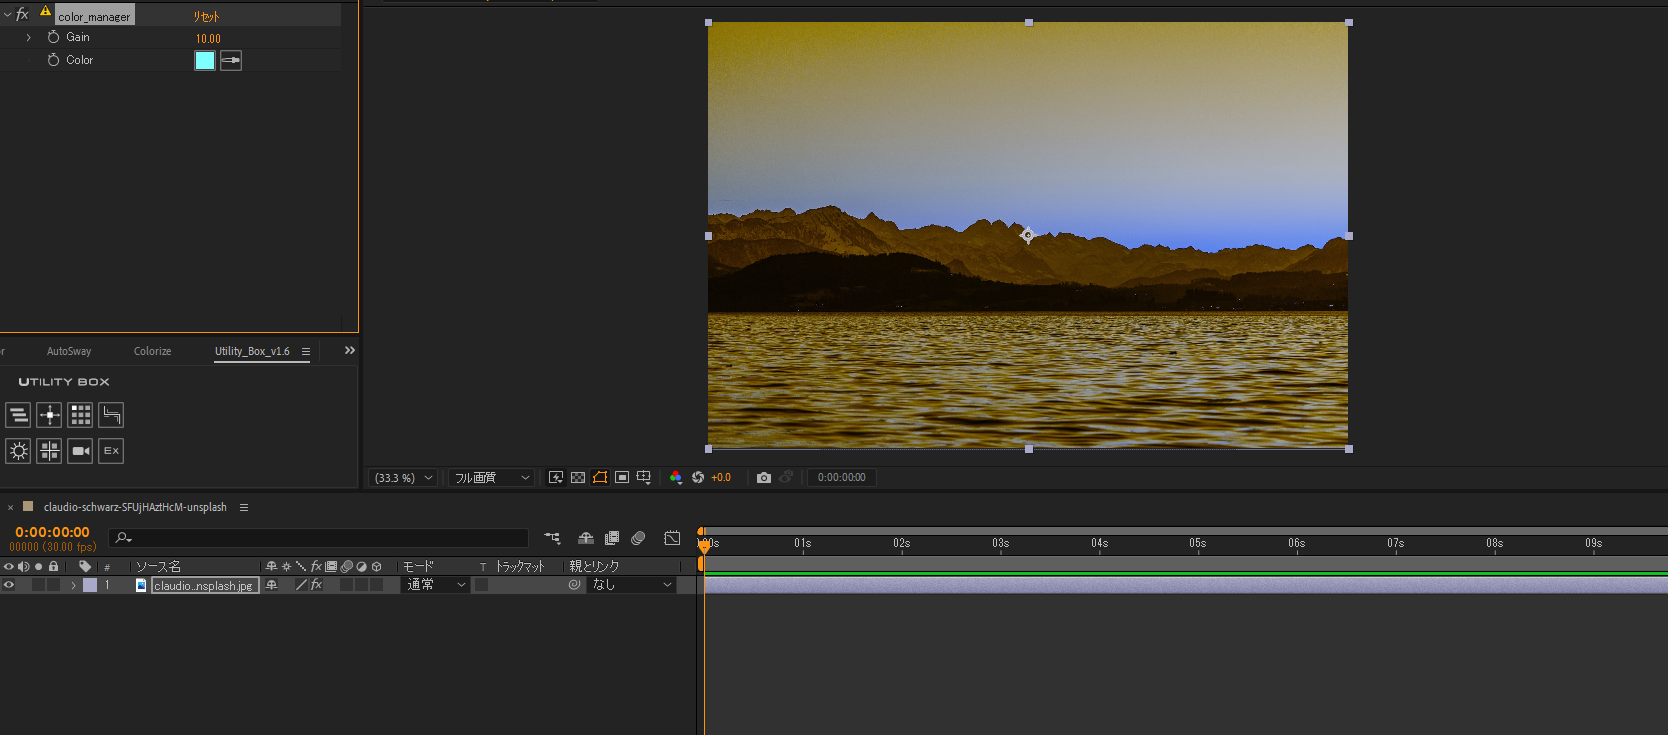Toggle mask and shape path visibility
The height and width of the screenshot is (735, 1668).
point(600,478)
